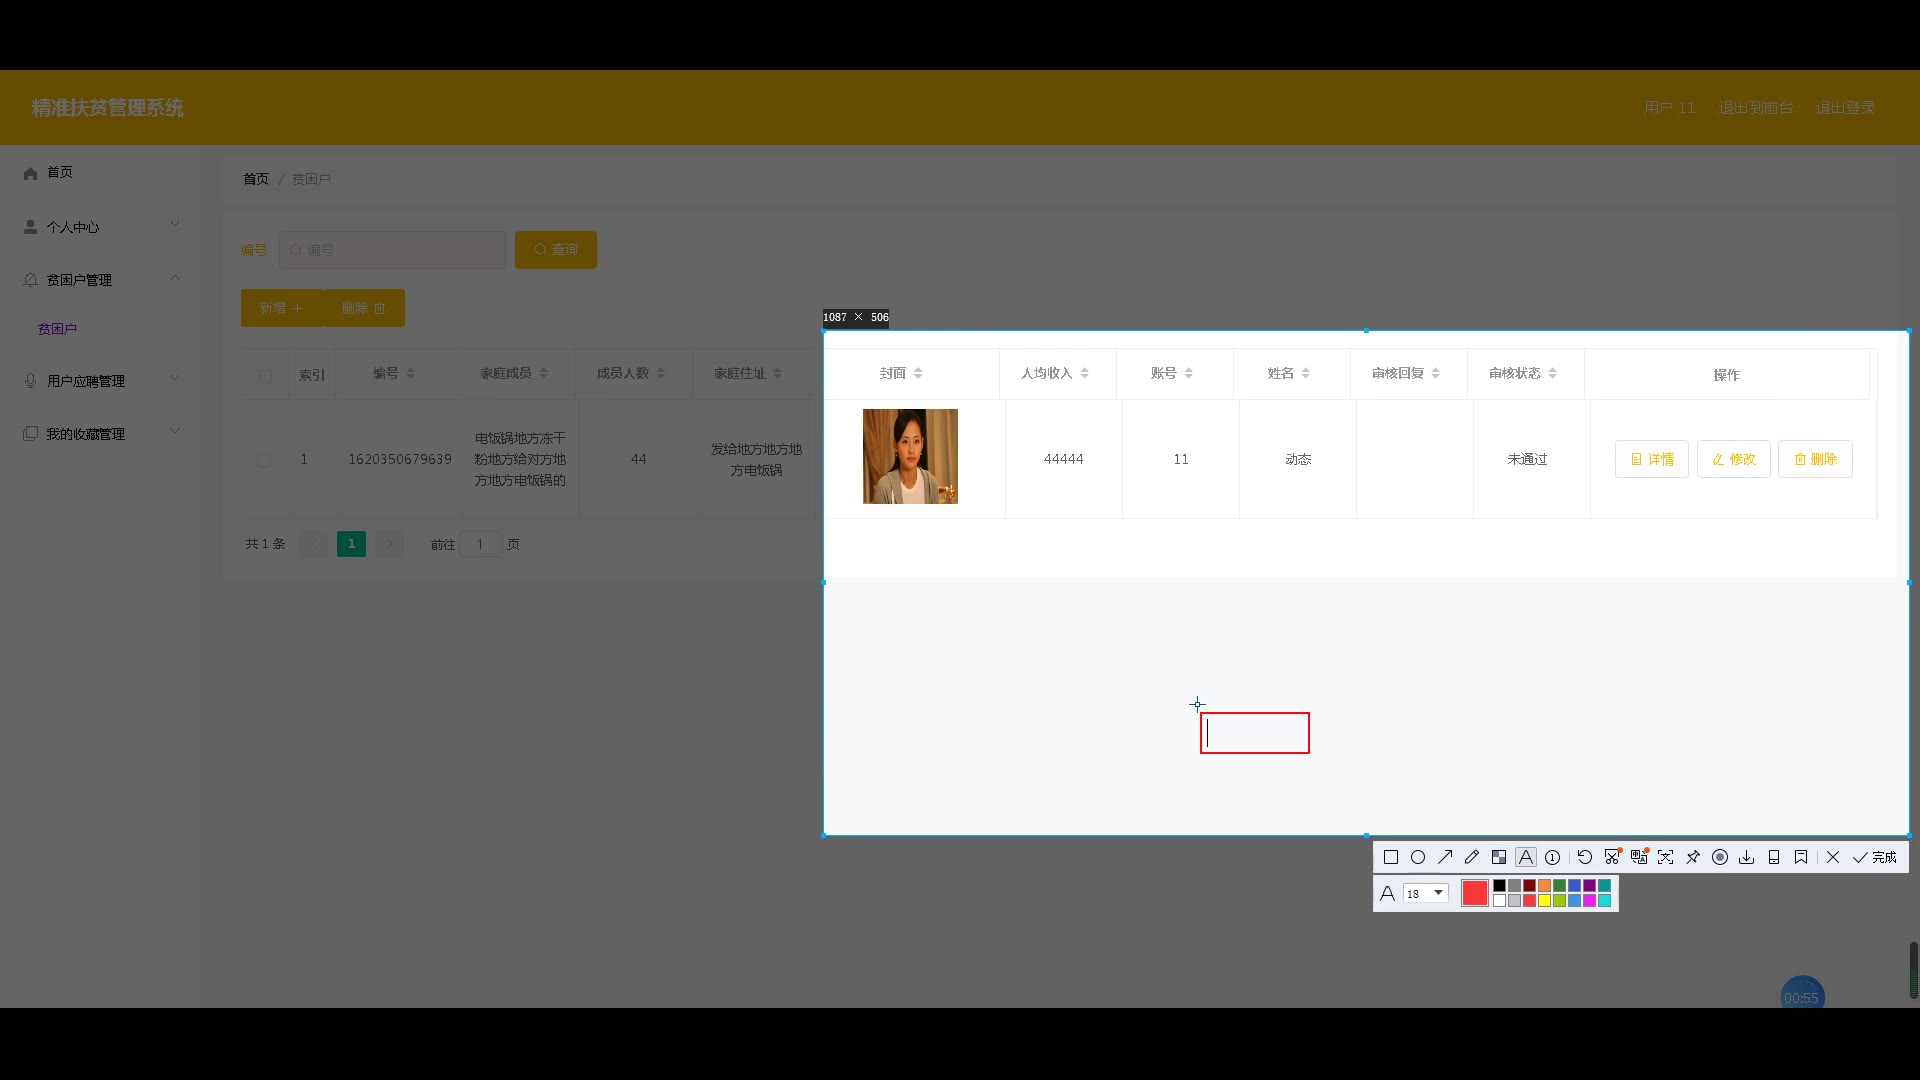
Task: Select the rectangle annotation tool
Action: 1390,857
